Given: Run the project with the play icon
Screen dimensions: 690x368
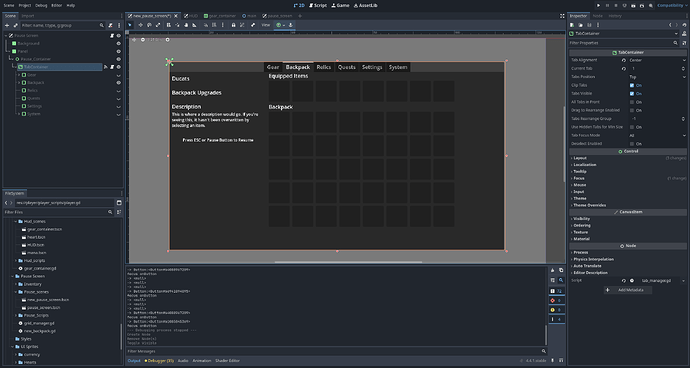Looking at the screenshot, I should point(598,5).
